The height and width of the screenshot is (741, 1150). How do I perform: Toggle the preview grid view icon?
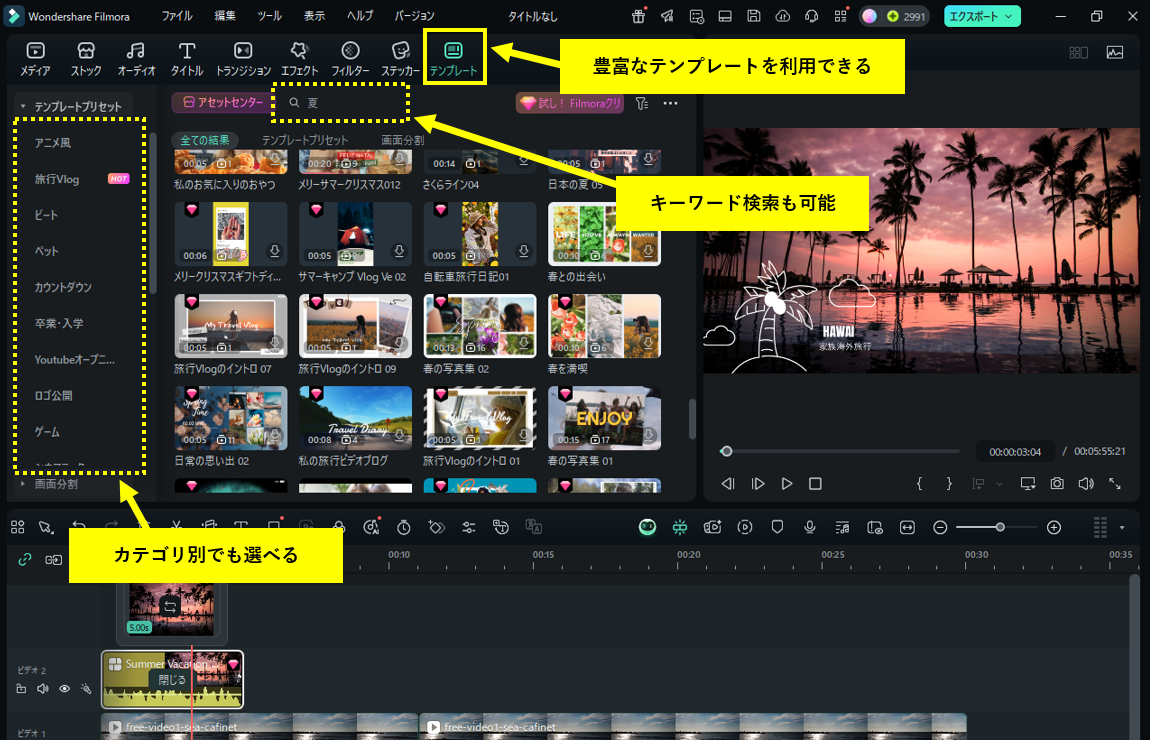point(1078,52)
